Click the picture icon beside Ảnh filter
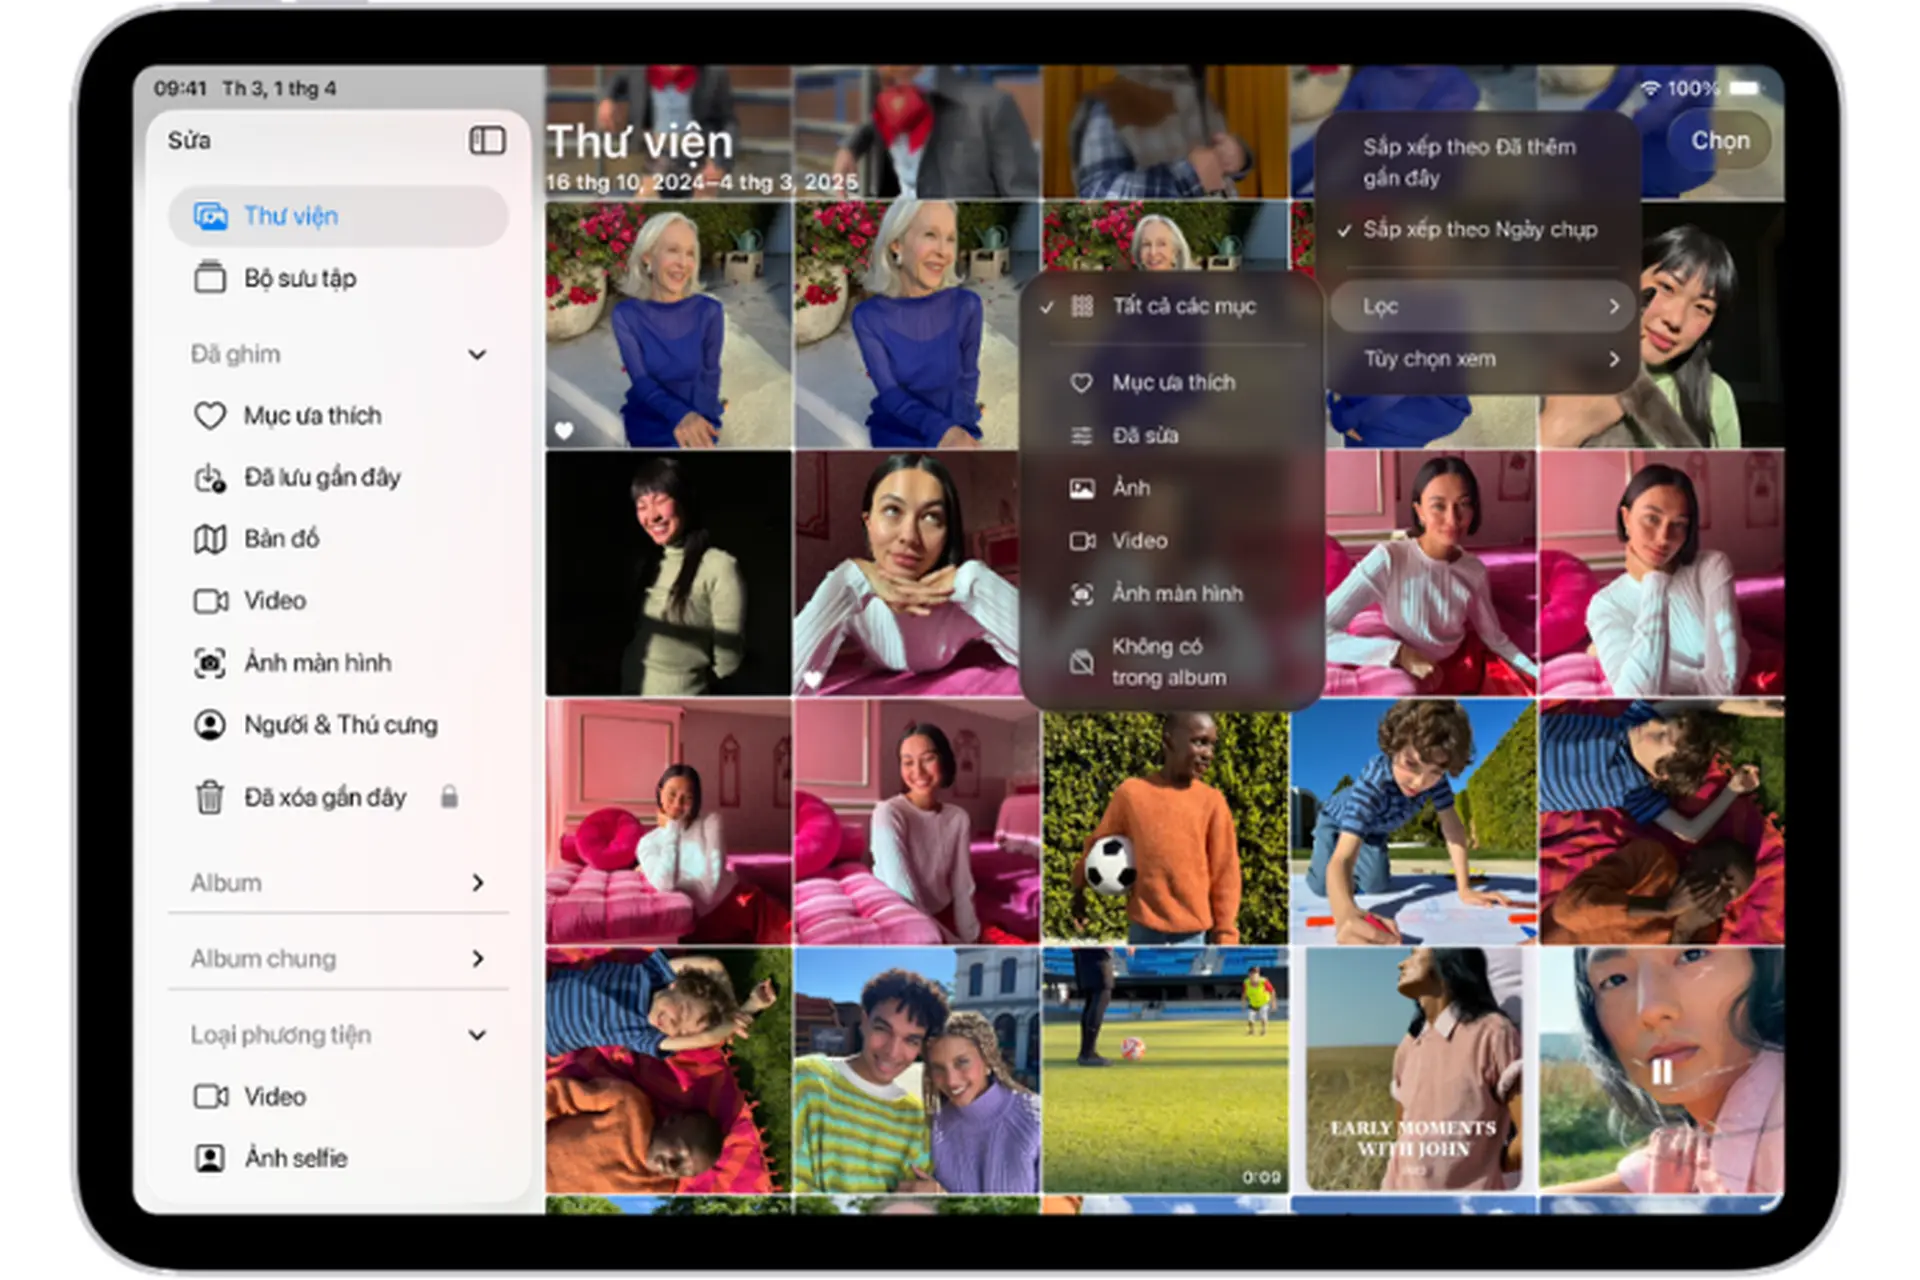This screenshot has height=1280, width=1920. (x=1081, y=488)
